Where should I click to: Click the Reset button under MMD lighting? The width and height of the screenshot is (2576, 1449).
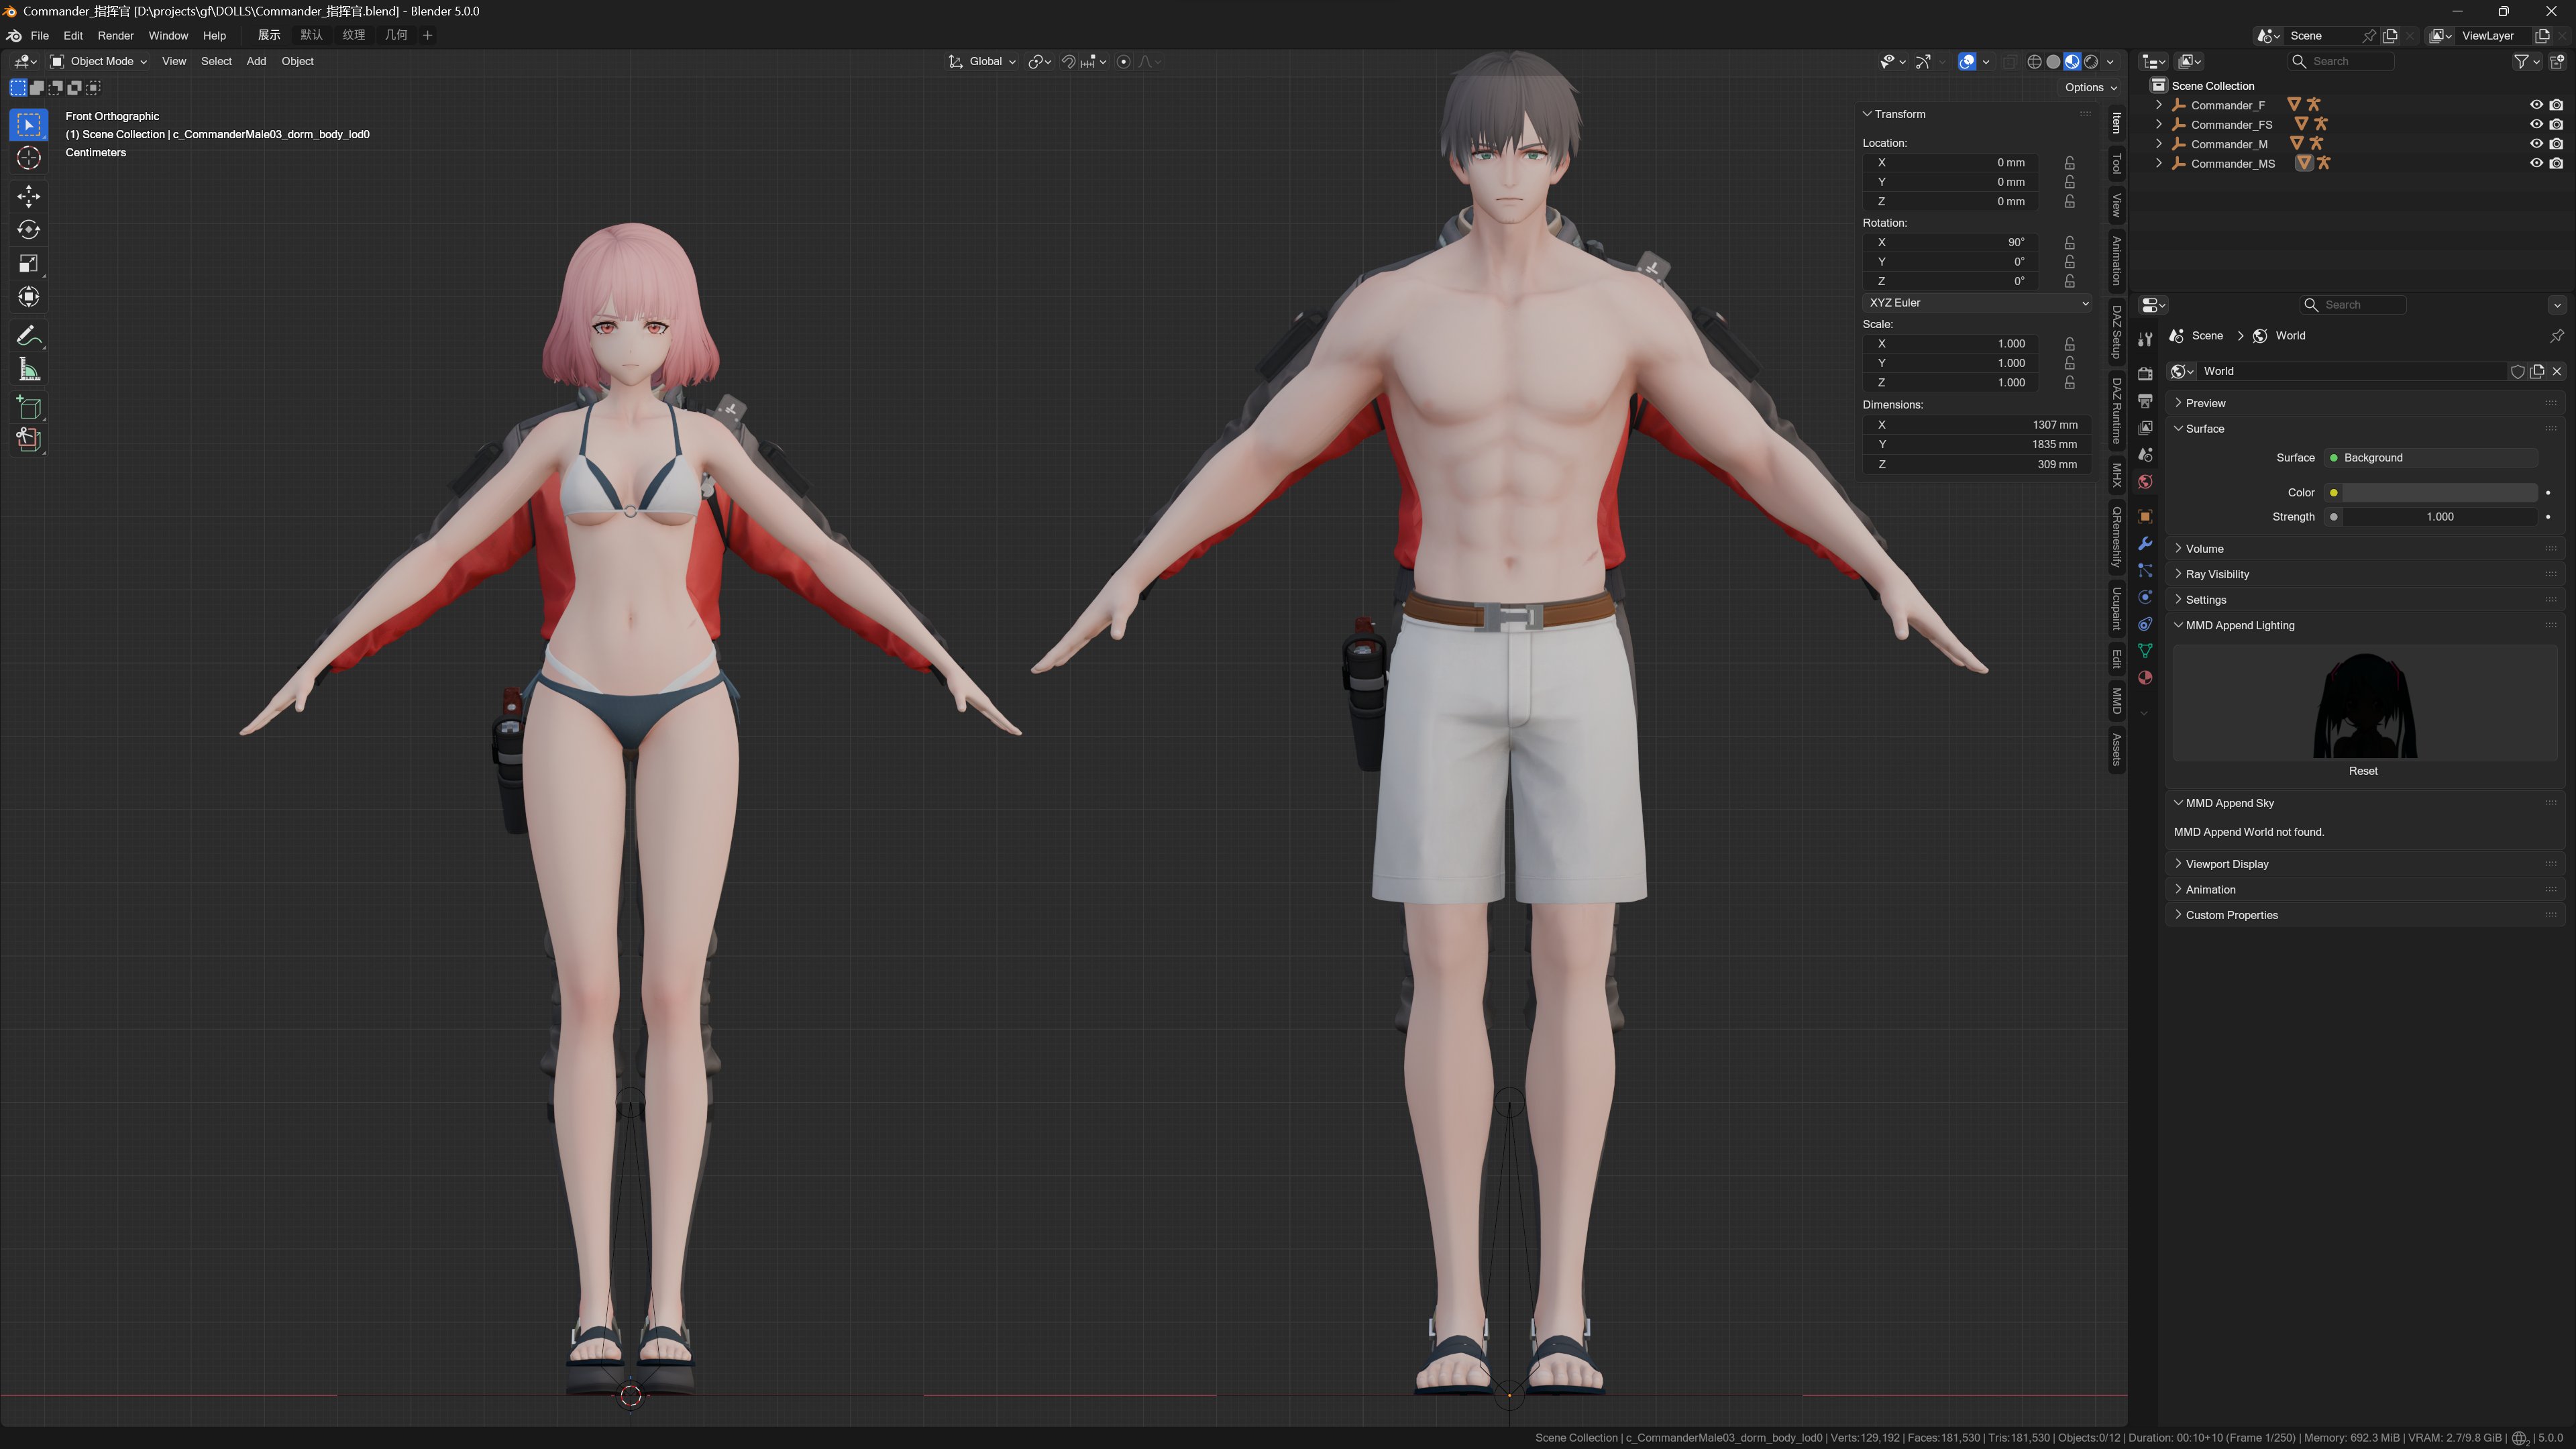pos(2363,771)
